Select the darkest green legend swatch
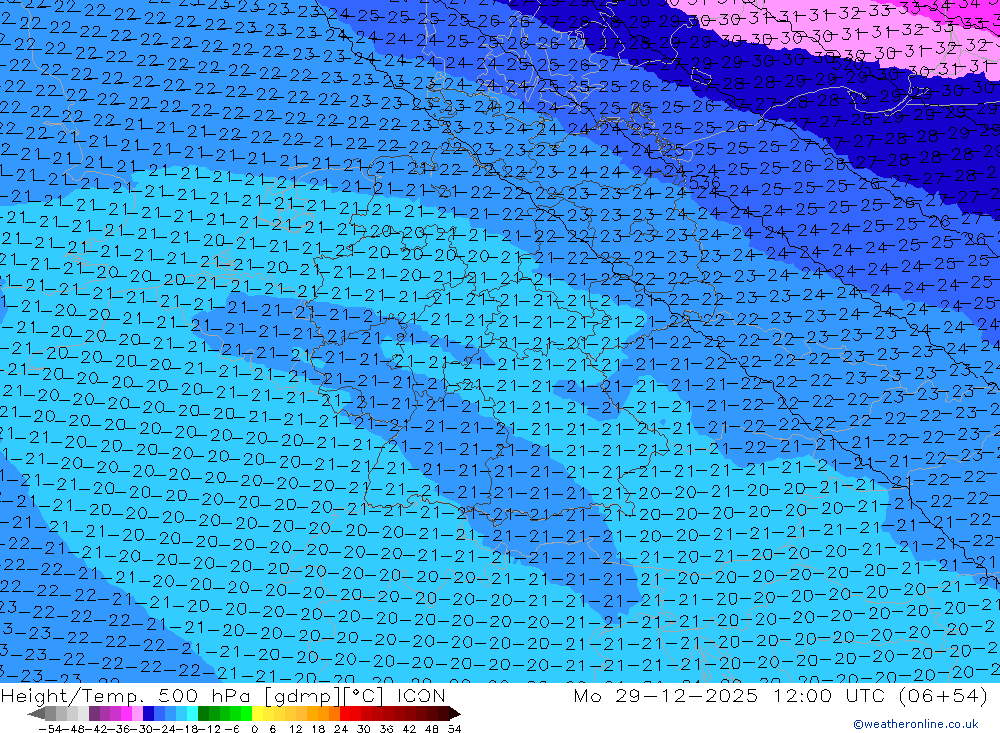1000x733 pixels. [203, 714]
